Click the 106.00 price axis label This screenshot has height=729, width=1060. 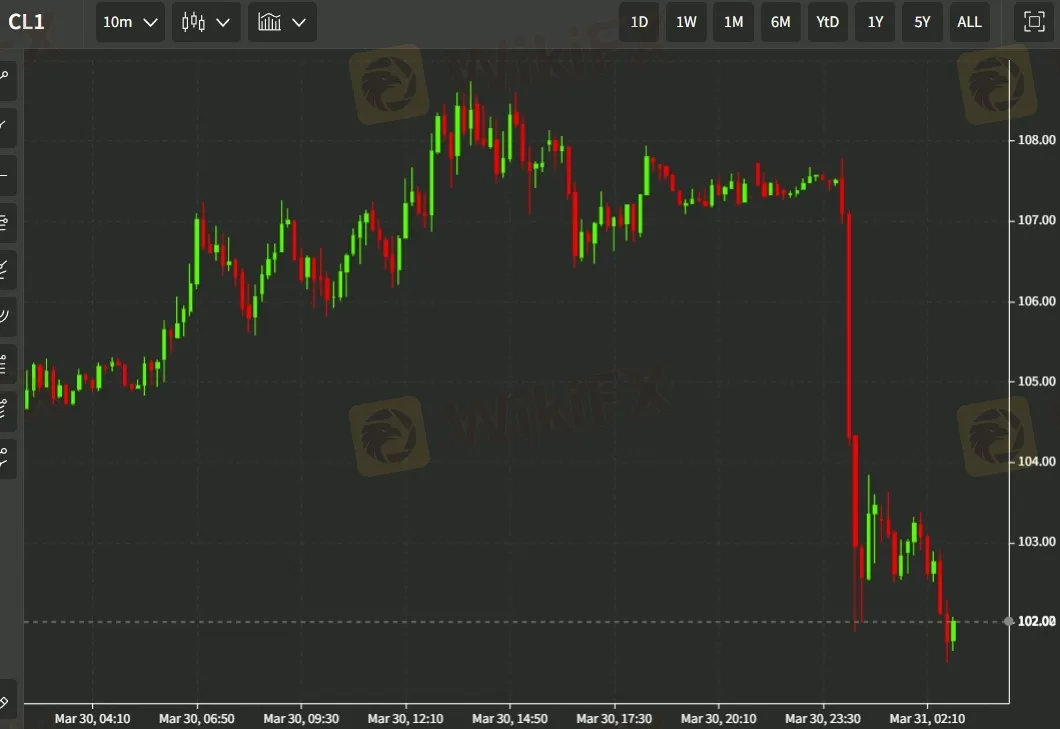pyautogui.click(x=1036, y=301)
